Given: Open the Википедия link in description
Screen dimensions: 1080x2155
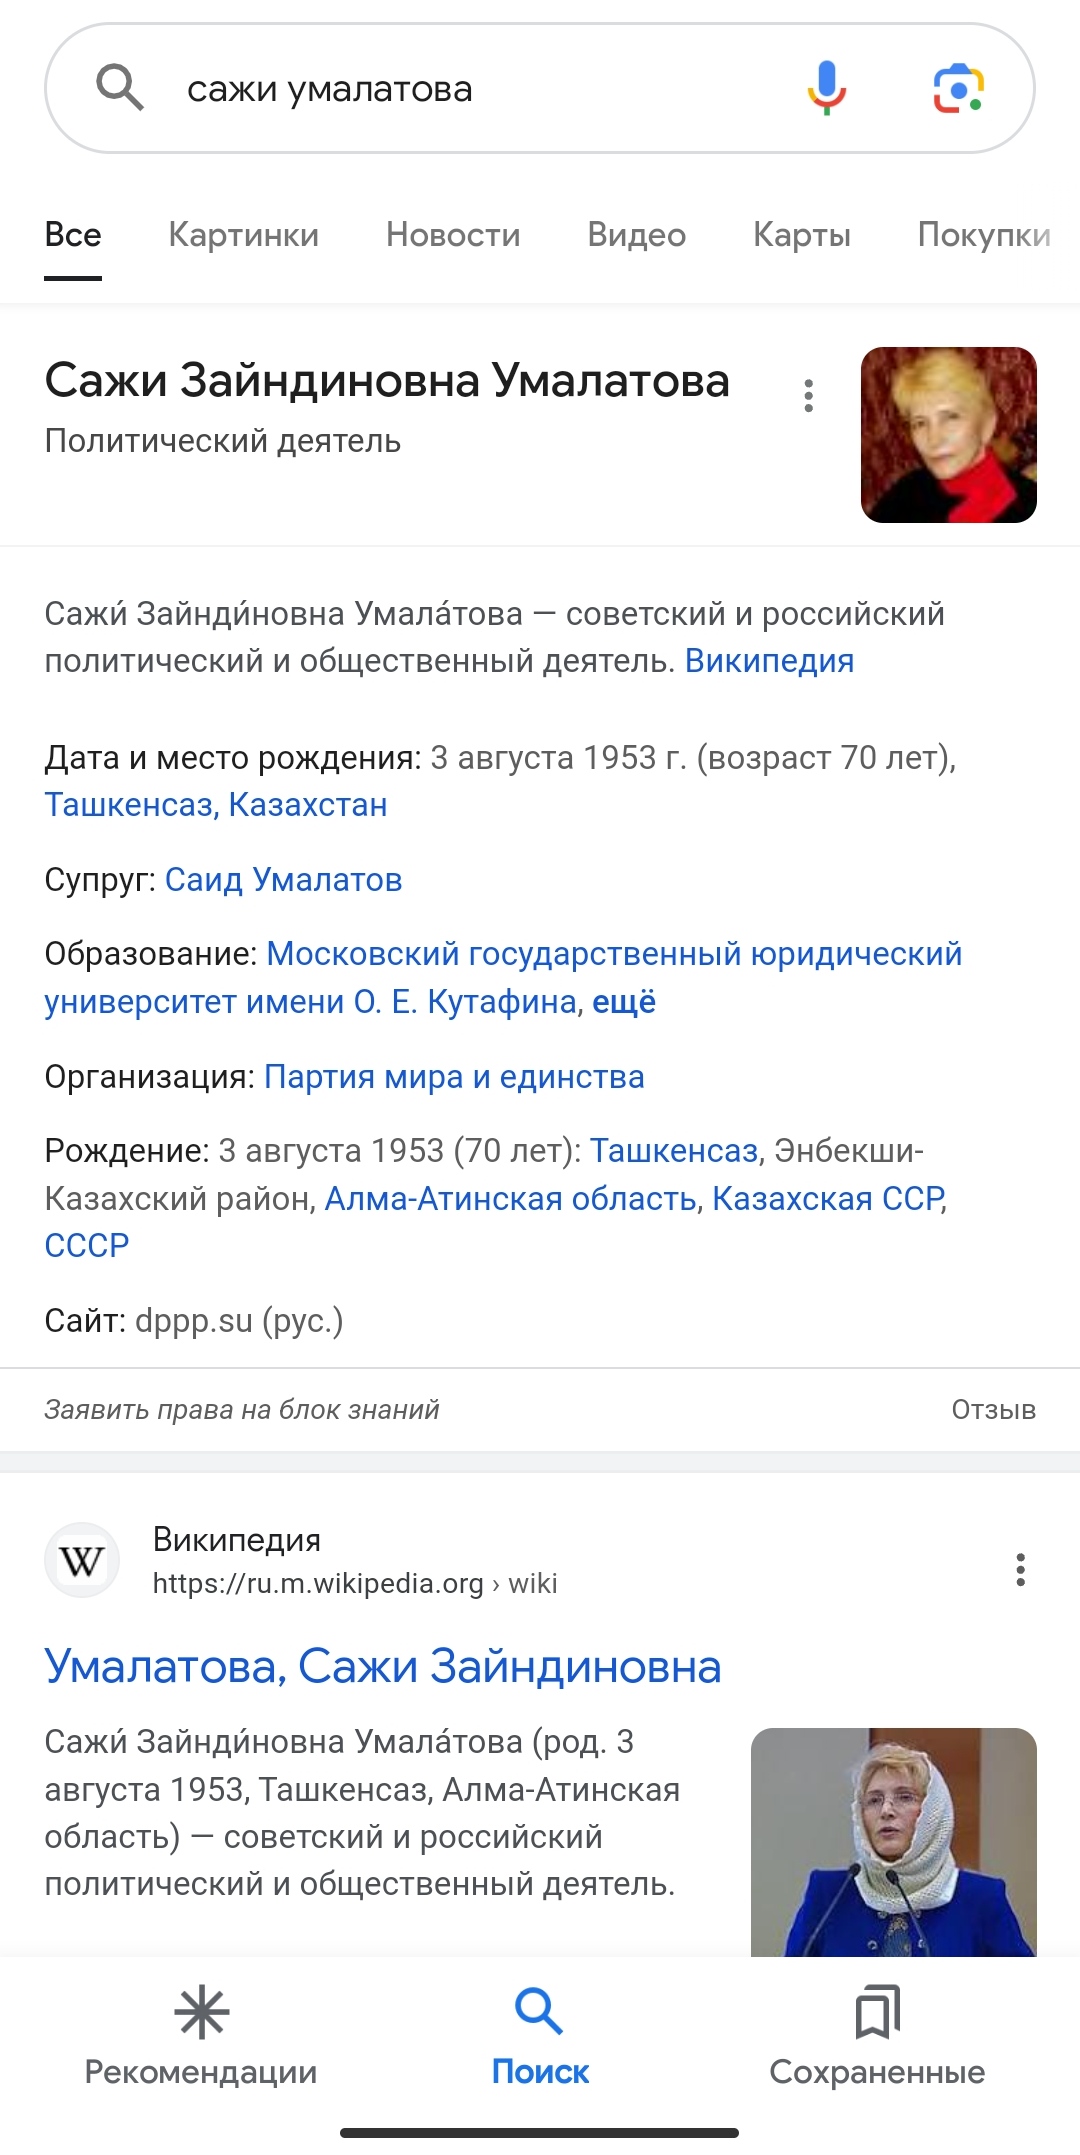Looking at the screenshot, I should [769, 661].
